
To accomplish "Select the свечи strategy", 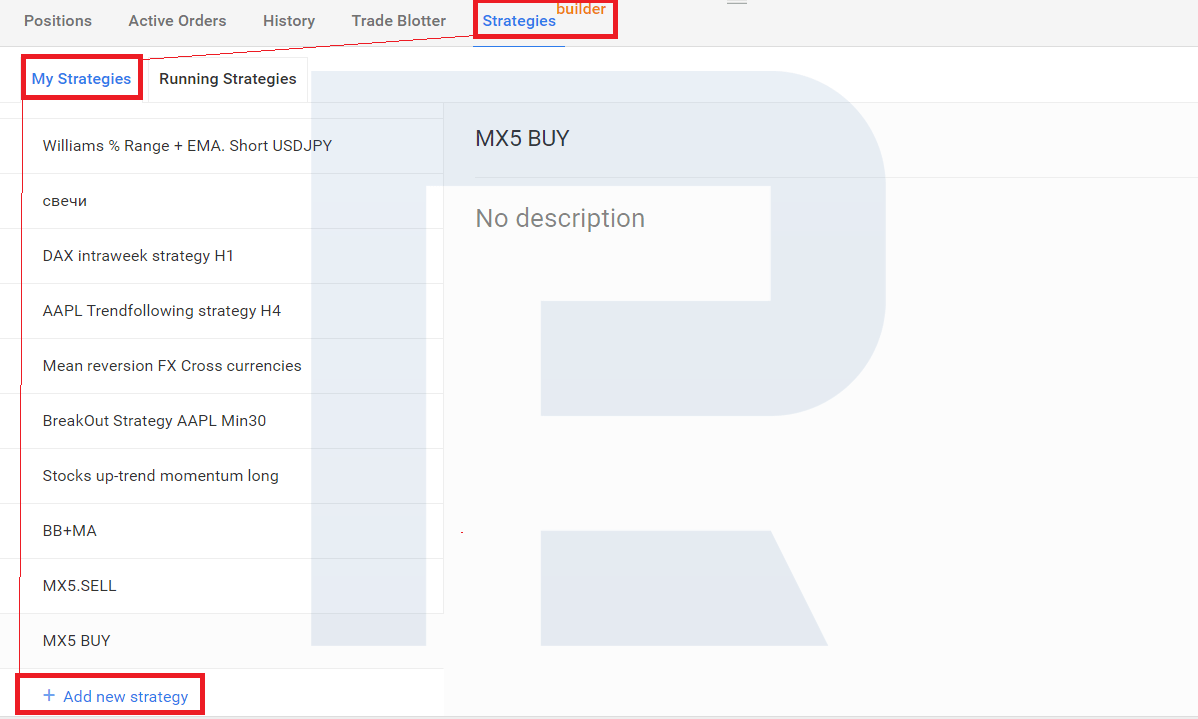I will 222,201.
